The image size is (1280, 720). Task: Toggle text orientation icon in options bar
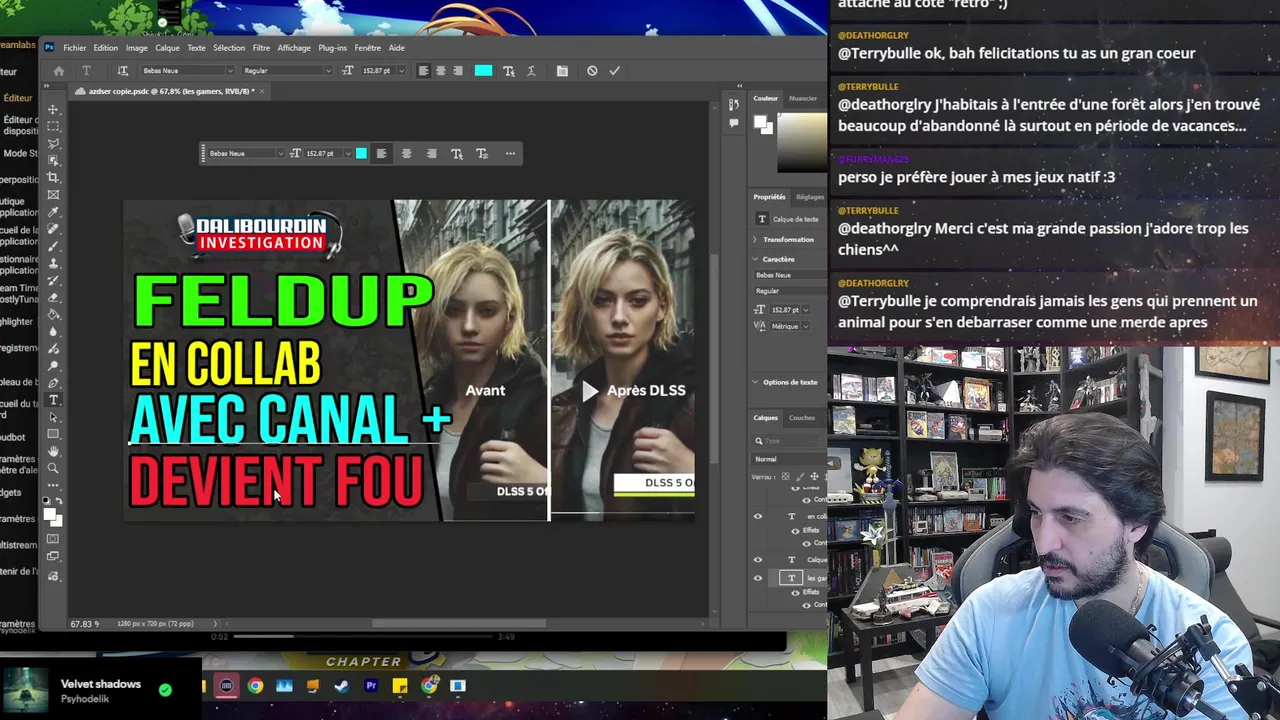click(x=123, y=71)
